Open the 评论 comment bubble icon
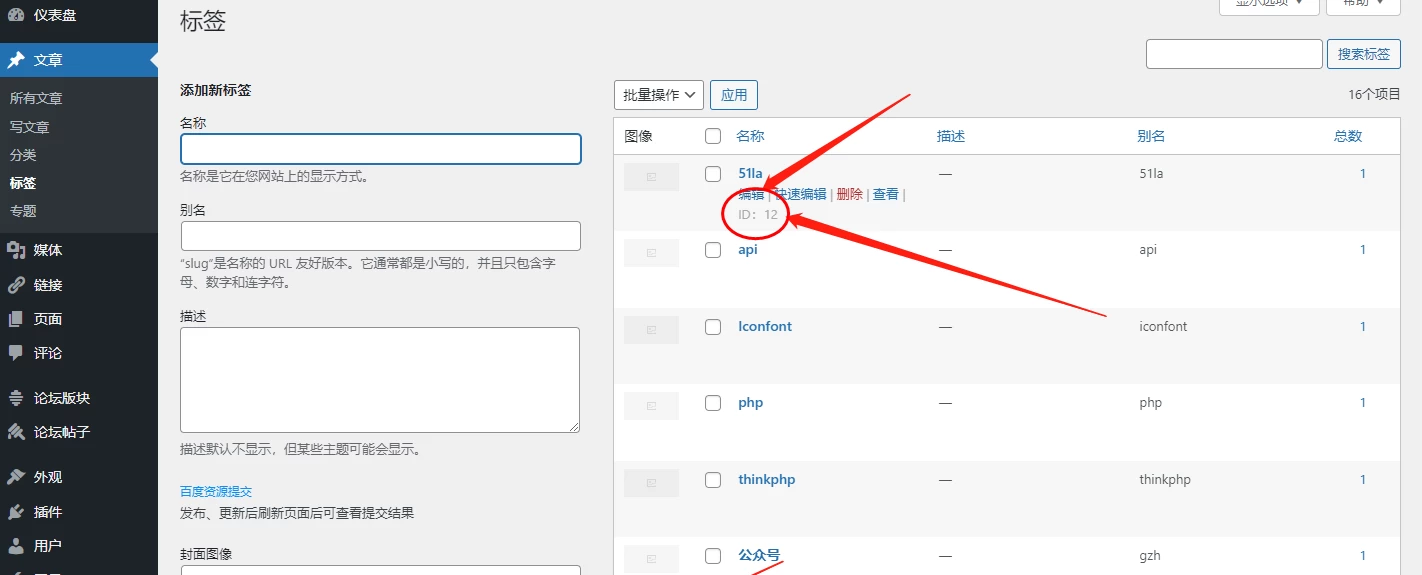 pyautogui.click(x=16, y=353)
